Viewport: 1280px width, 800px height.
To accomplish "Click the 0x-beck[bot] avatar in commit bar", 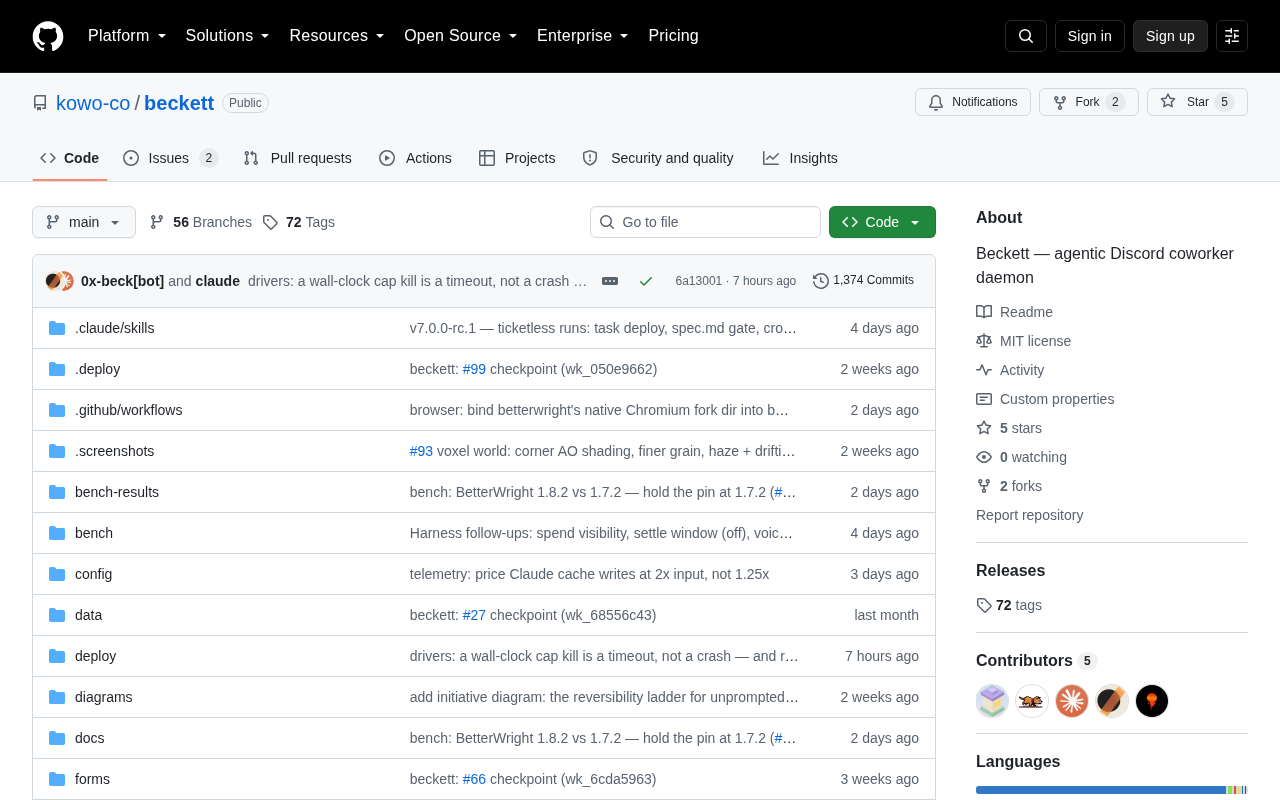I will click(54, 281).
